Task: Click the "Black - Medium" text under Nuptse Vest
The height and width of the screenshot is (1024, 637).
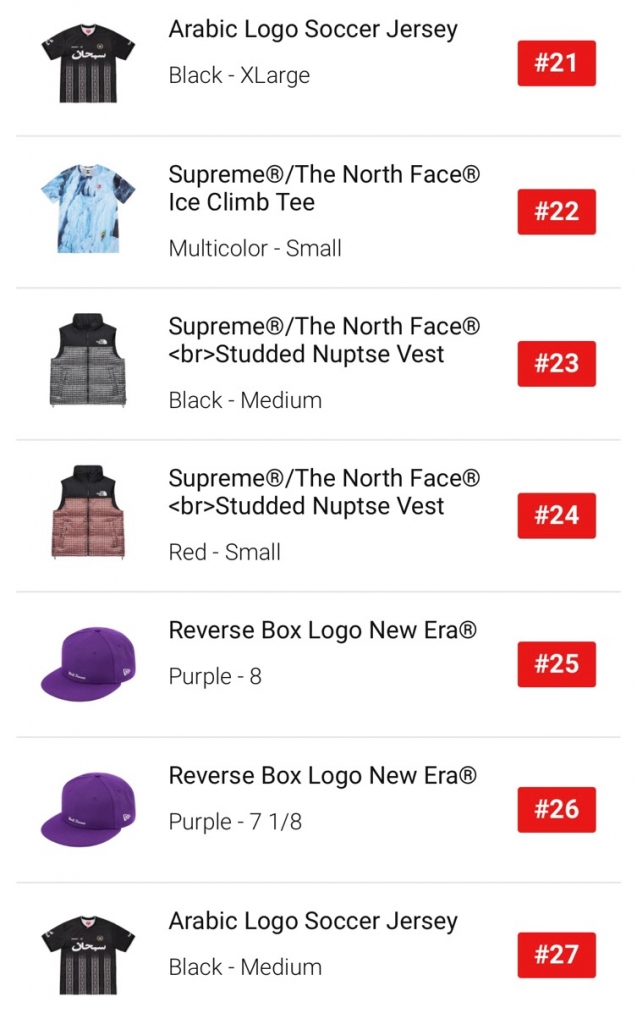Action: (245, 401)
